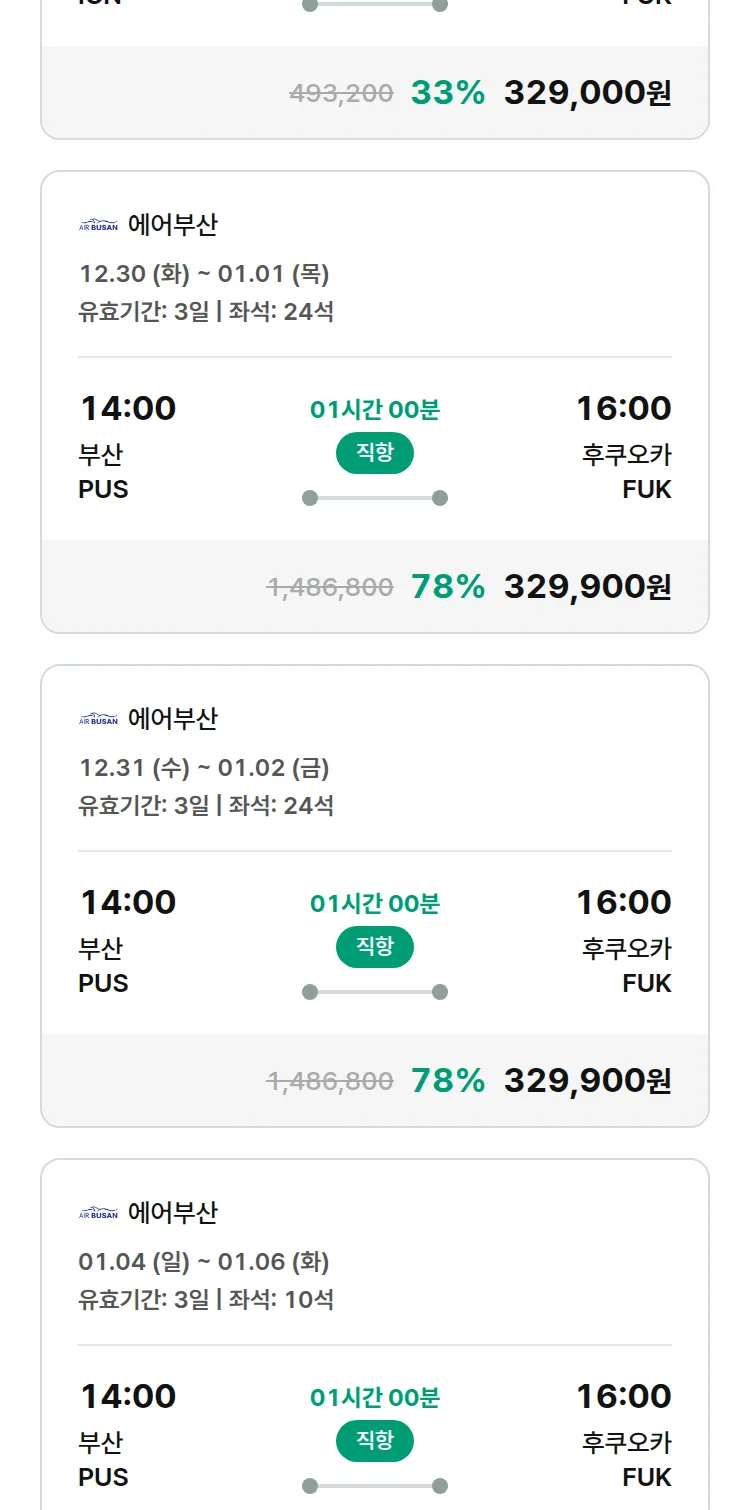Click the route line on the 12.30 flight
750x1510 pixels.
pyautogui.click(x=375, y=498)
